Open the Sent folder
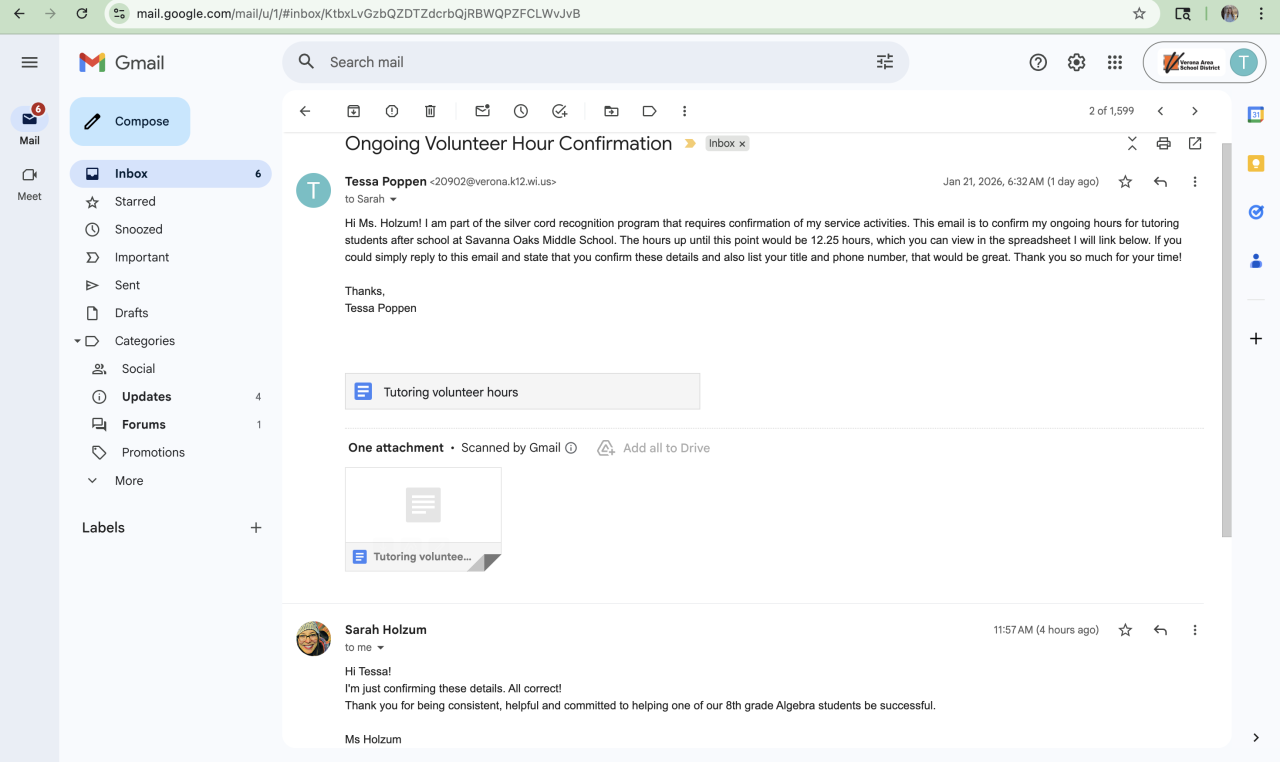Screen dimensions: 1280x762 (127, 285)
